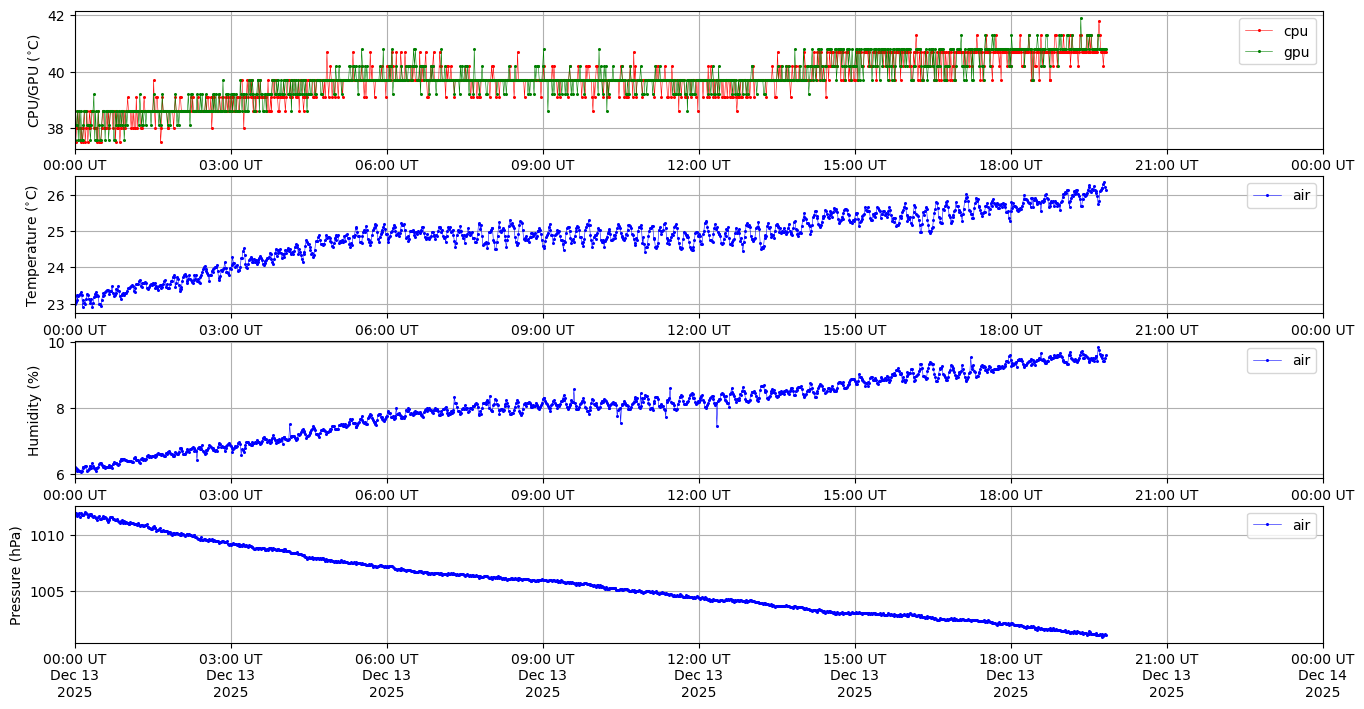Click the 26 tick on Temperature axis
This screenshot has height=709, width=1364.
pyautogui.click(x=56, y=196)
